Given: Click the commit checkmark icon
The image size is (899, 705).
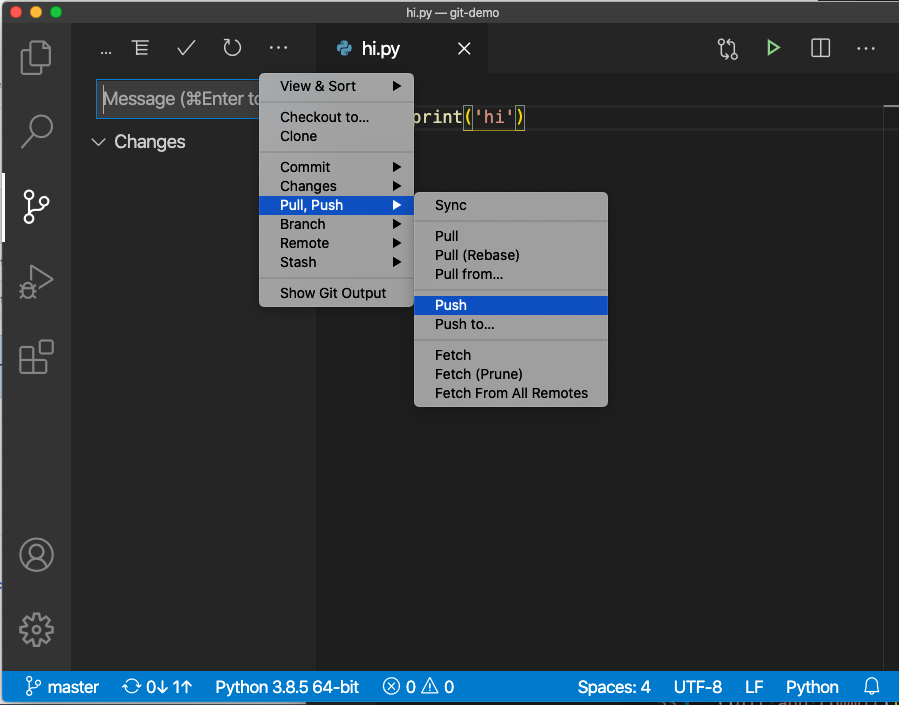Looking at the screenshot, I should [x=186, y=48].
